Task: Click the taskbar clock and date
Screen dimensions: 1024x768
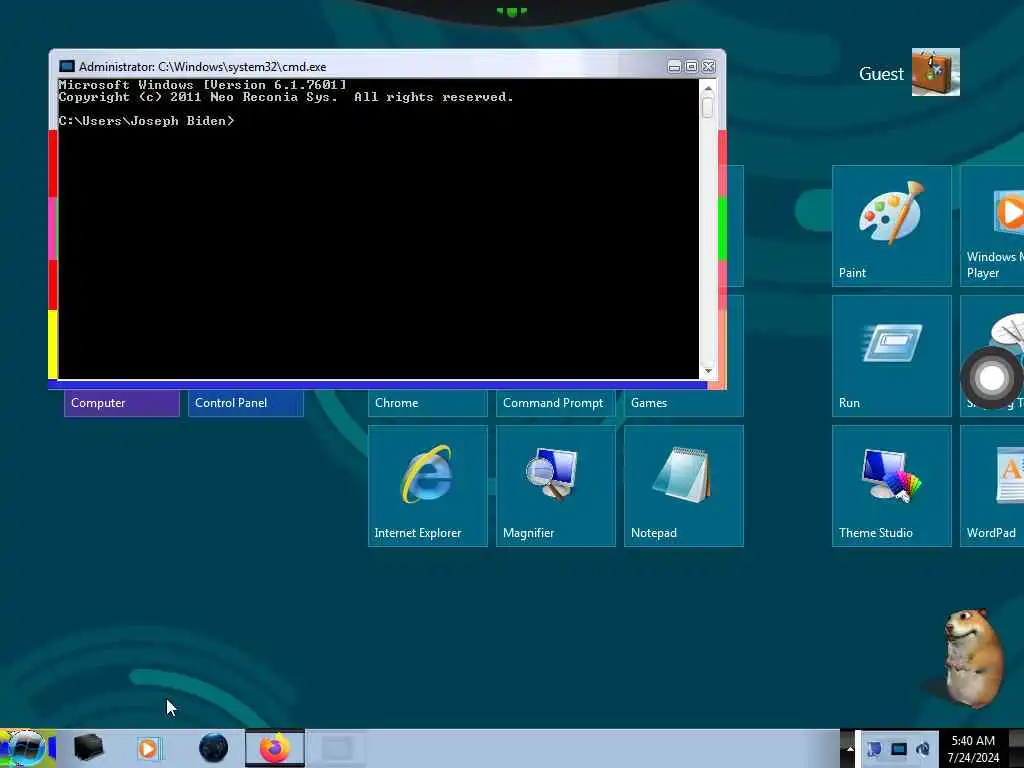Action: click(973, 749)
